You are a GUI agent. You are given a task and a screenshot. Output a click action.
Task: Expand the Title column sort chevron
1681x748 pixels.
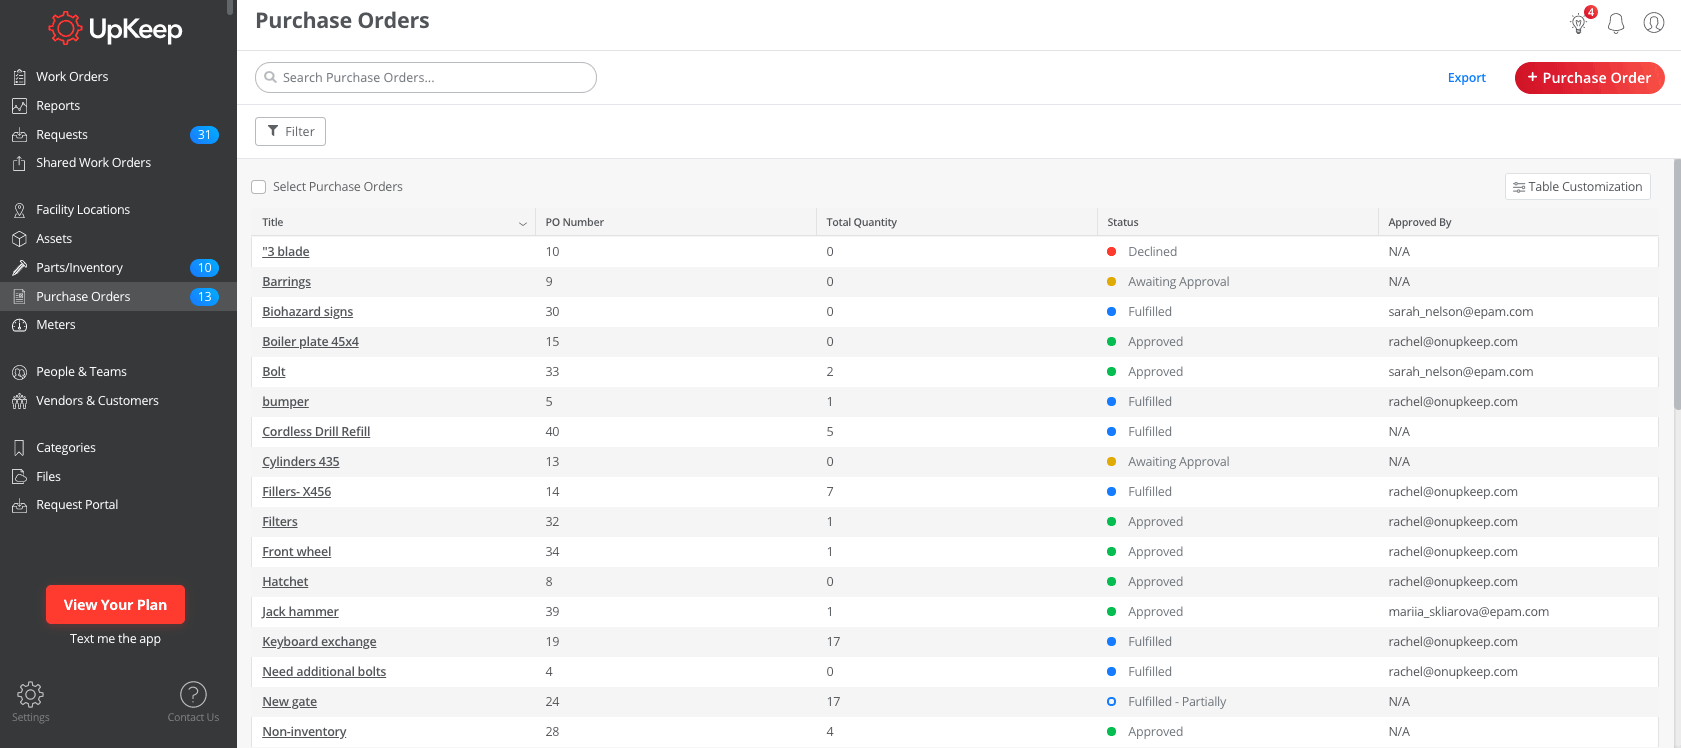(522, 223)
